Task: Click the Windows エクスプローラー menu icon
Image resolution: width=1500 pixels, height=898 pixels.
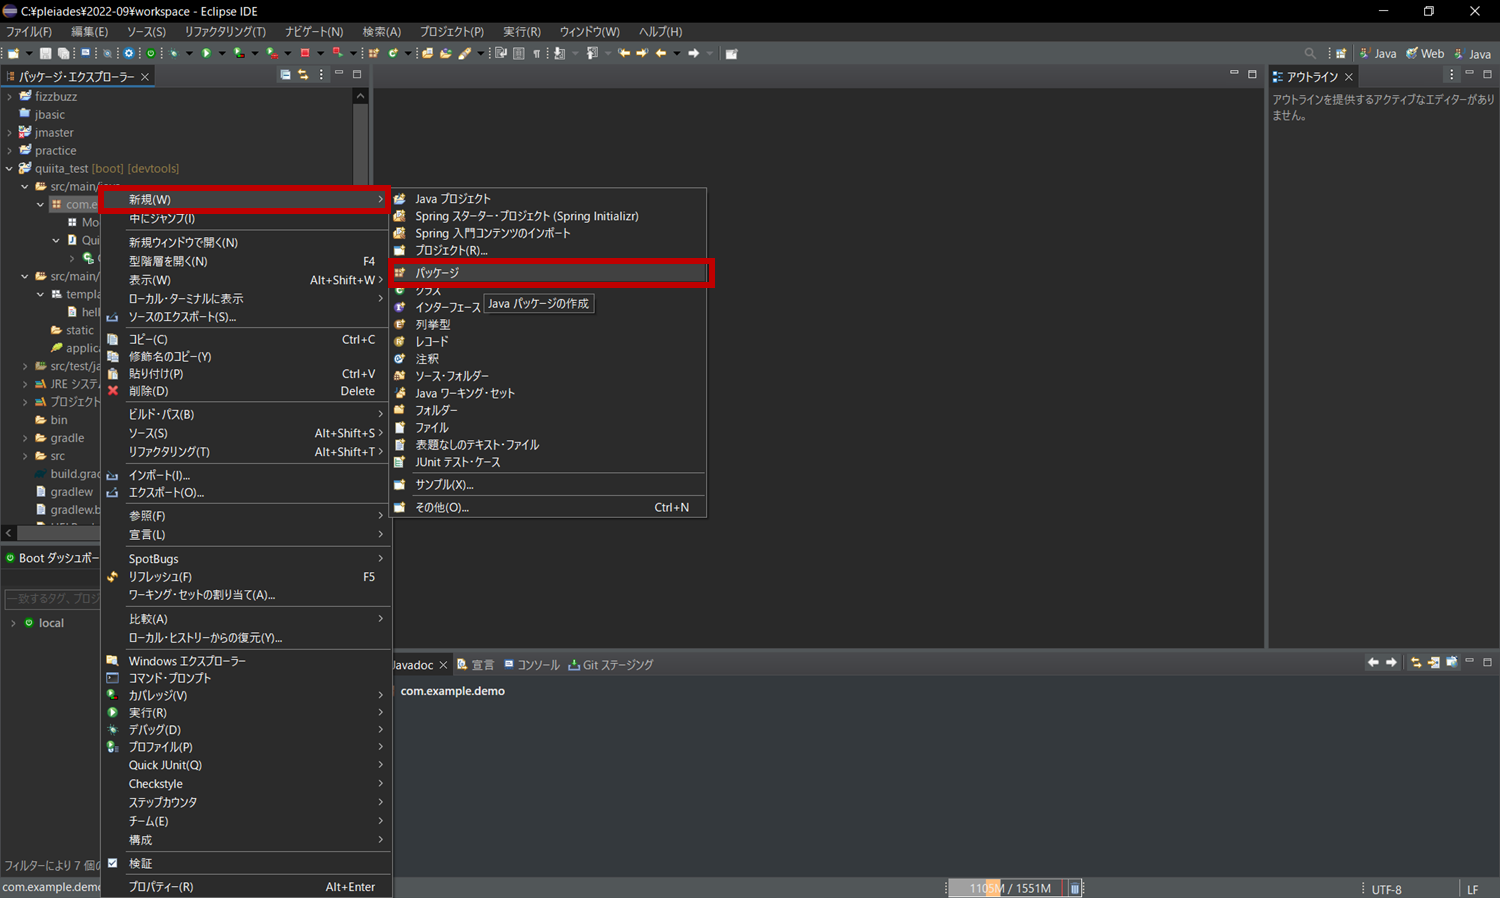Action: click(113, 661)
